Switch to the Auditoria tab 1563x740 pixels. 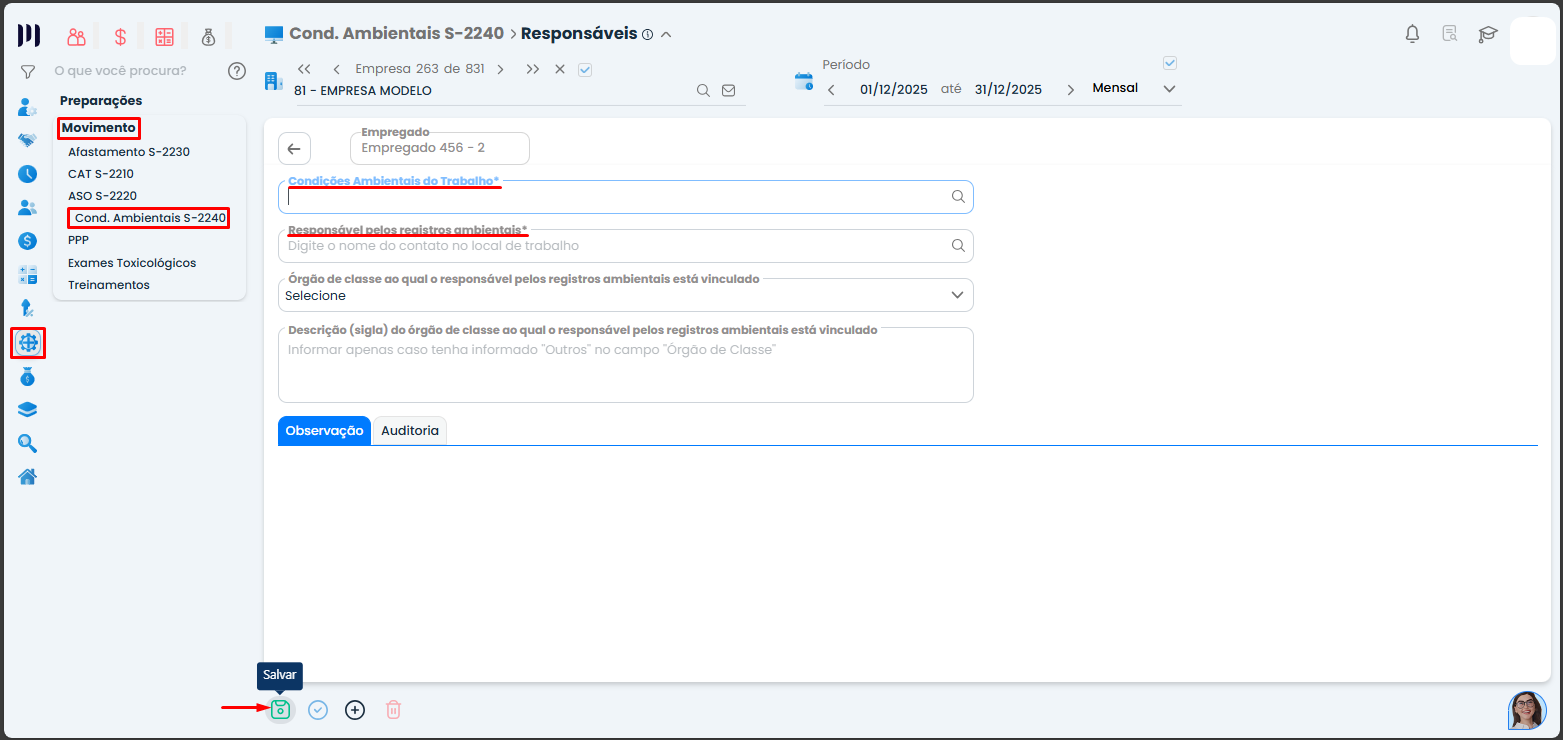coord(410,431)
